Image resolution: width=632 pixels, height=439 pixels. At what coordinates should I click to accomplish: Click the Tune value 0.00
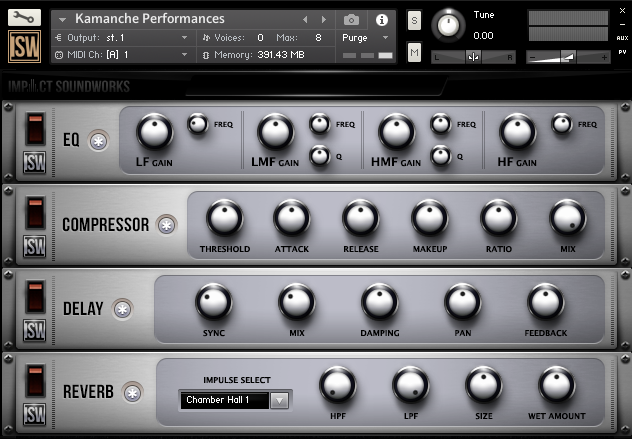click(483, 36)
